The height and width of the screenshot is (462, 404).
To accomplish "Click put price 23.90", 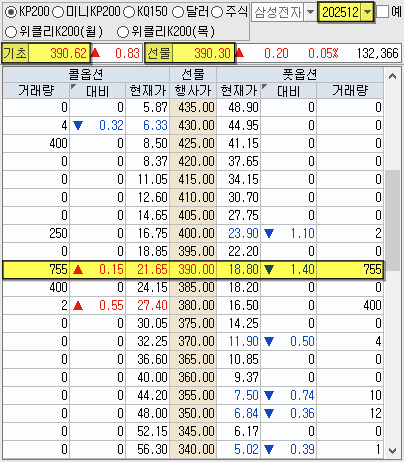I will pyautogui.click(x=243, y=234).
